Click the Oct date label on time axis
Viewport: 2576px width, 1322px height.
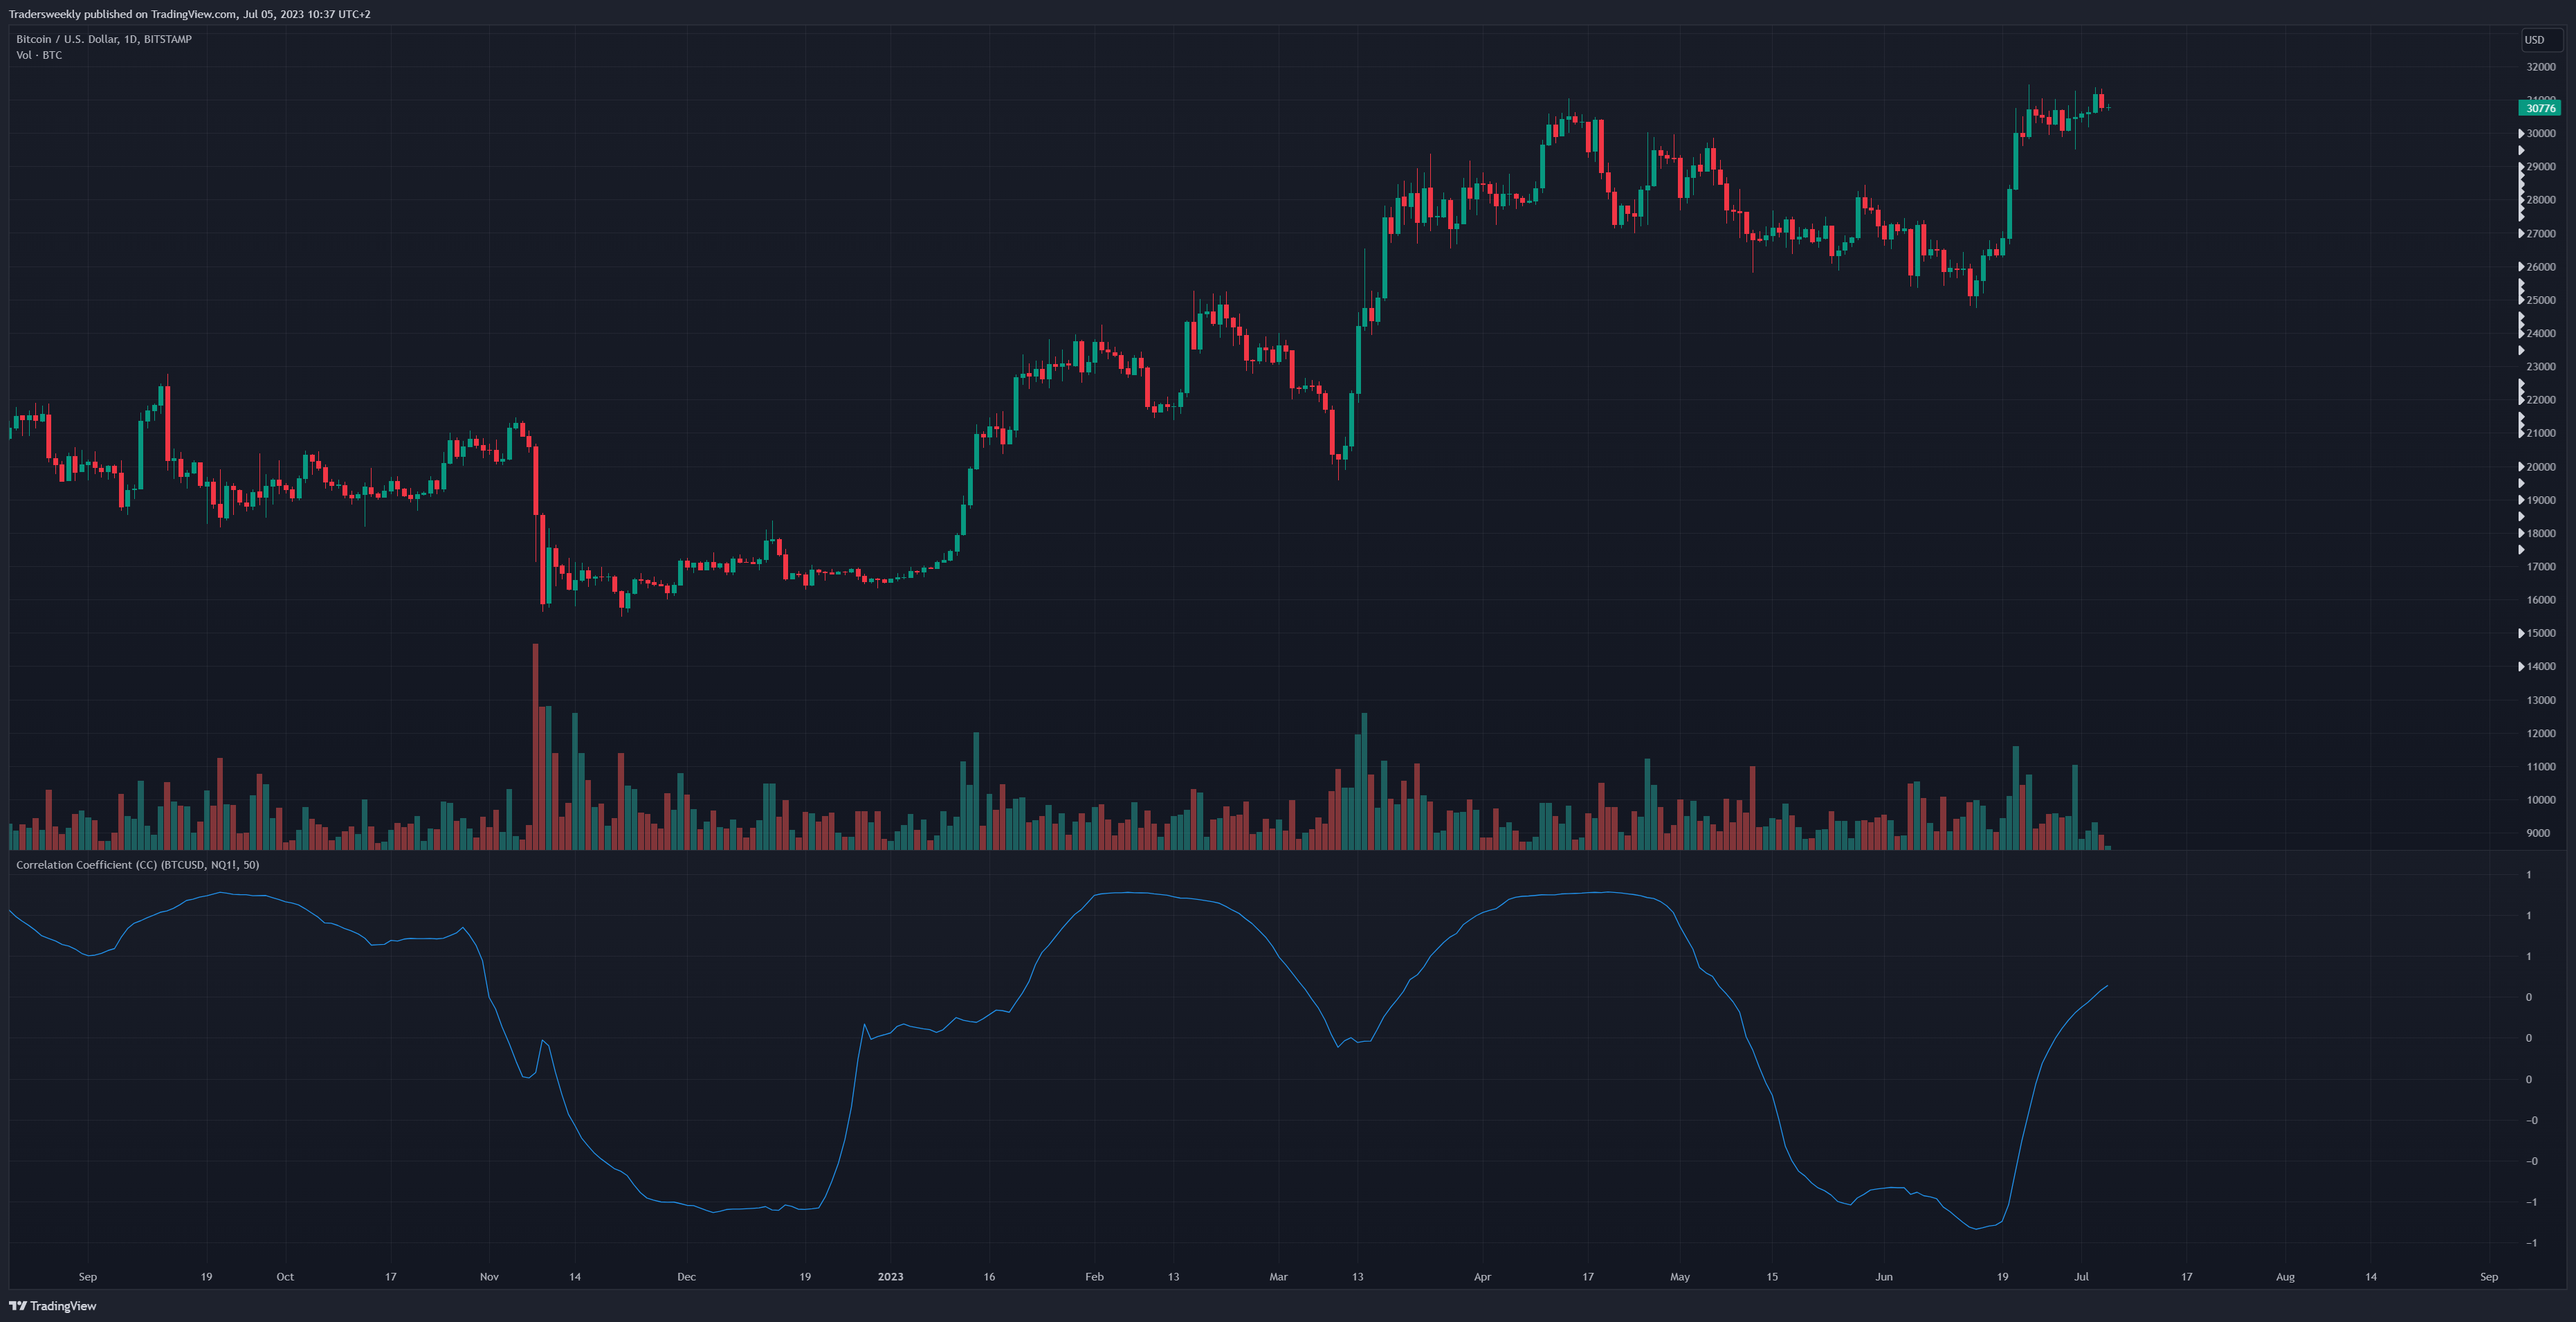[285, 1276]
